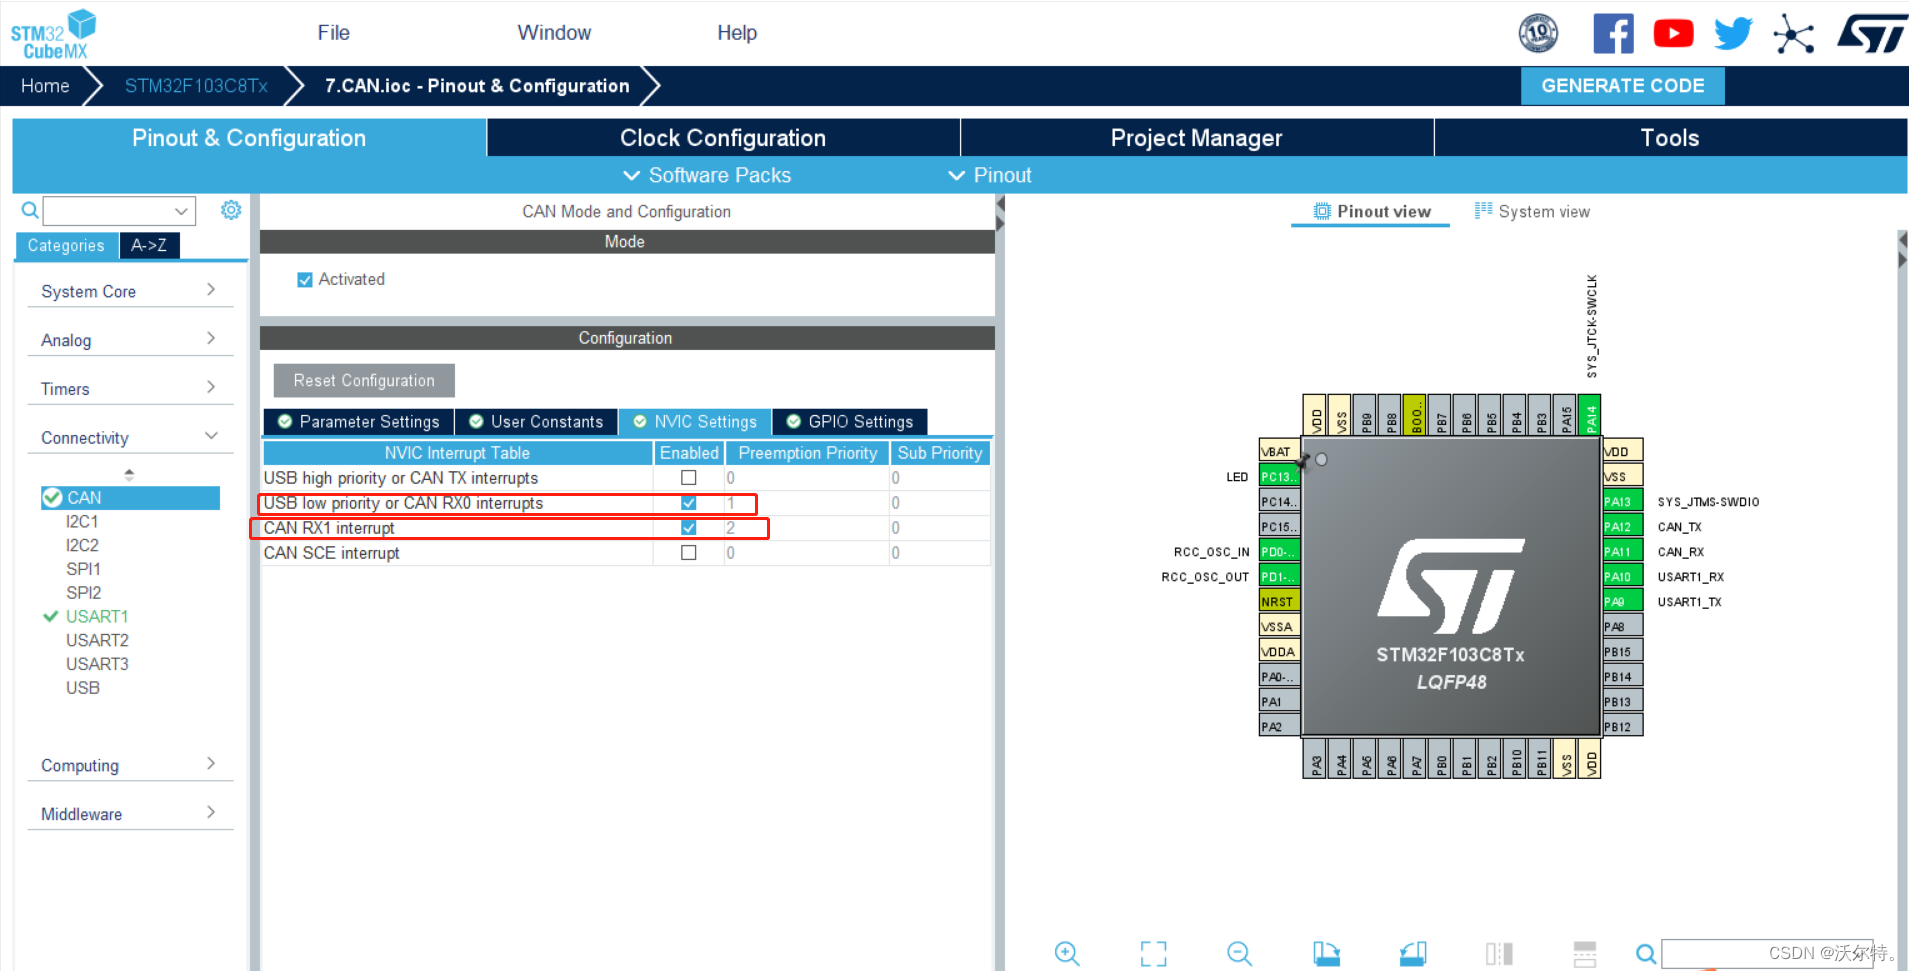
Task: Click the PA14 SWCLK pin
Action: click(1590, 415)
